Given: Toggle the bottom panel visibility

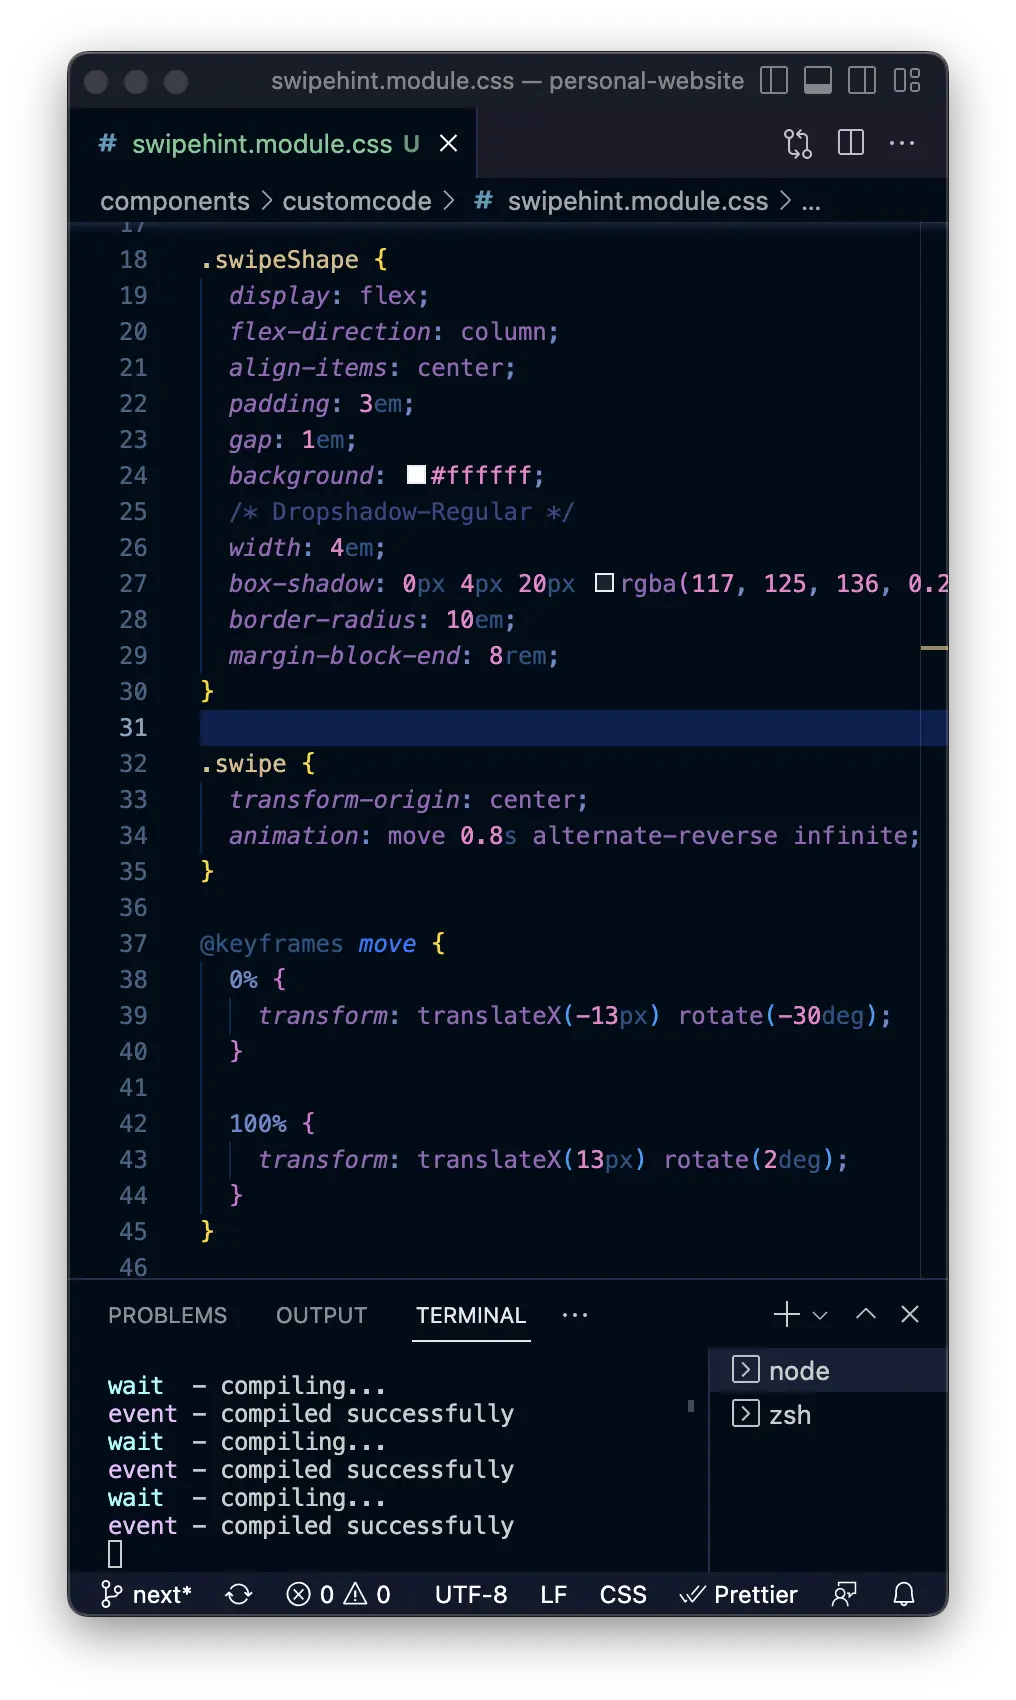Looking at the screenshot, I should pyautogui.click(x=818, y=81).
